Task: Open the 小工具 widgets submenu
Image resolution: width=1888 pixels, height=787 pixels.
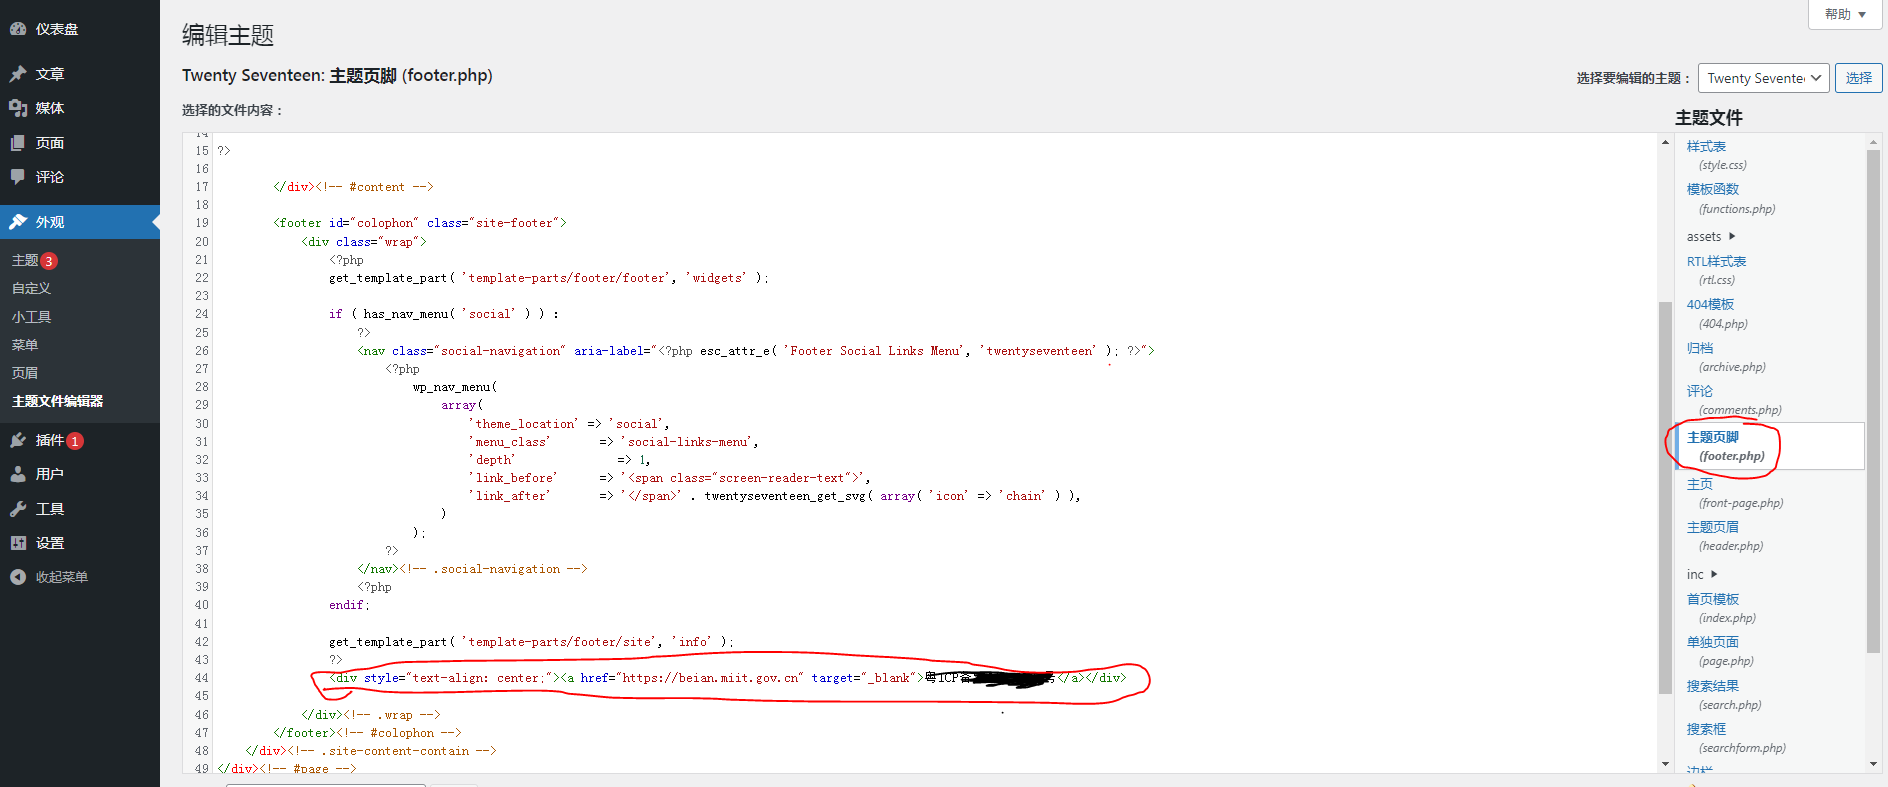Action: (x=31, y=317)
